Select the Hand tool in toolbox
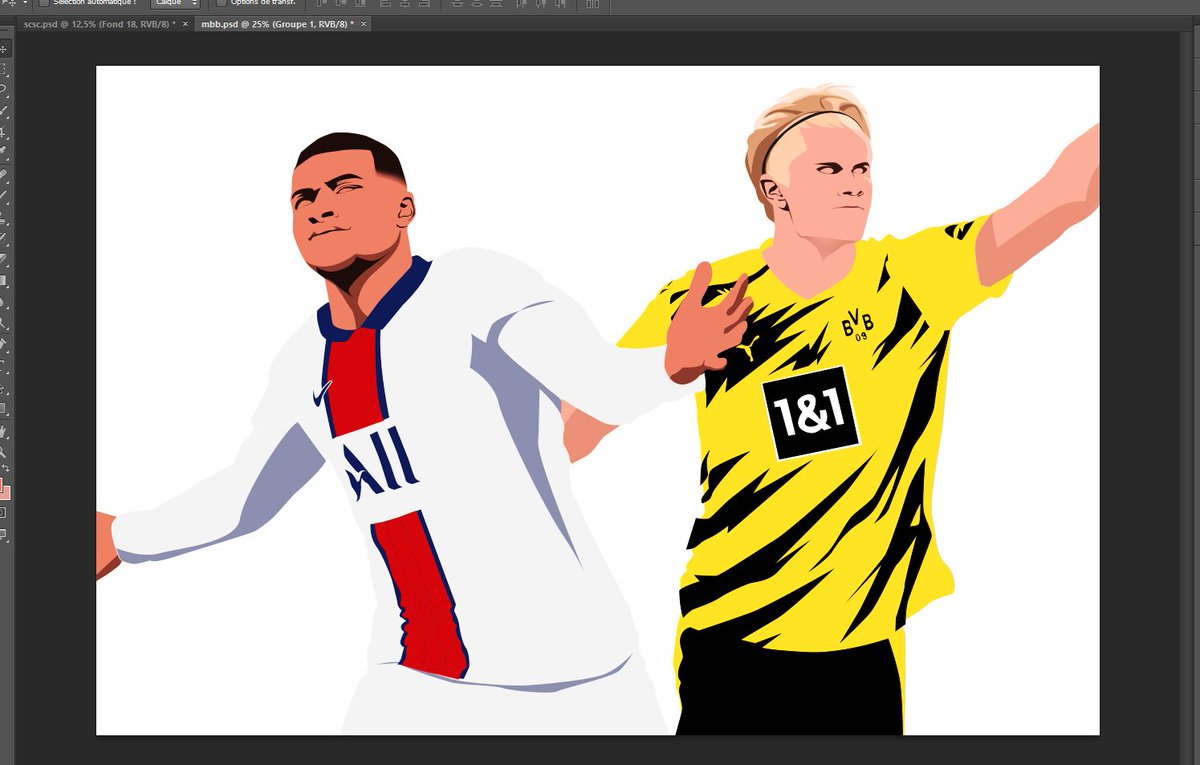 click(4, 431)
